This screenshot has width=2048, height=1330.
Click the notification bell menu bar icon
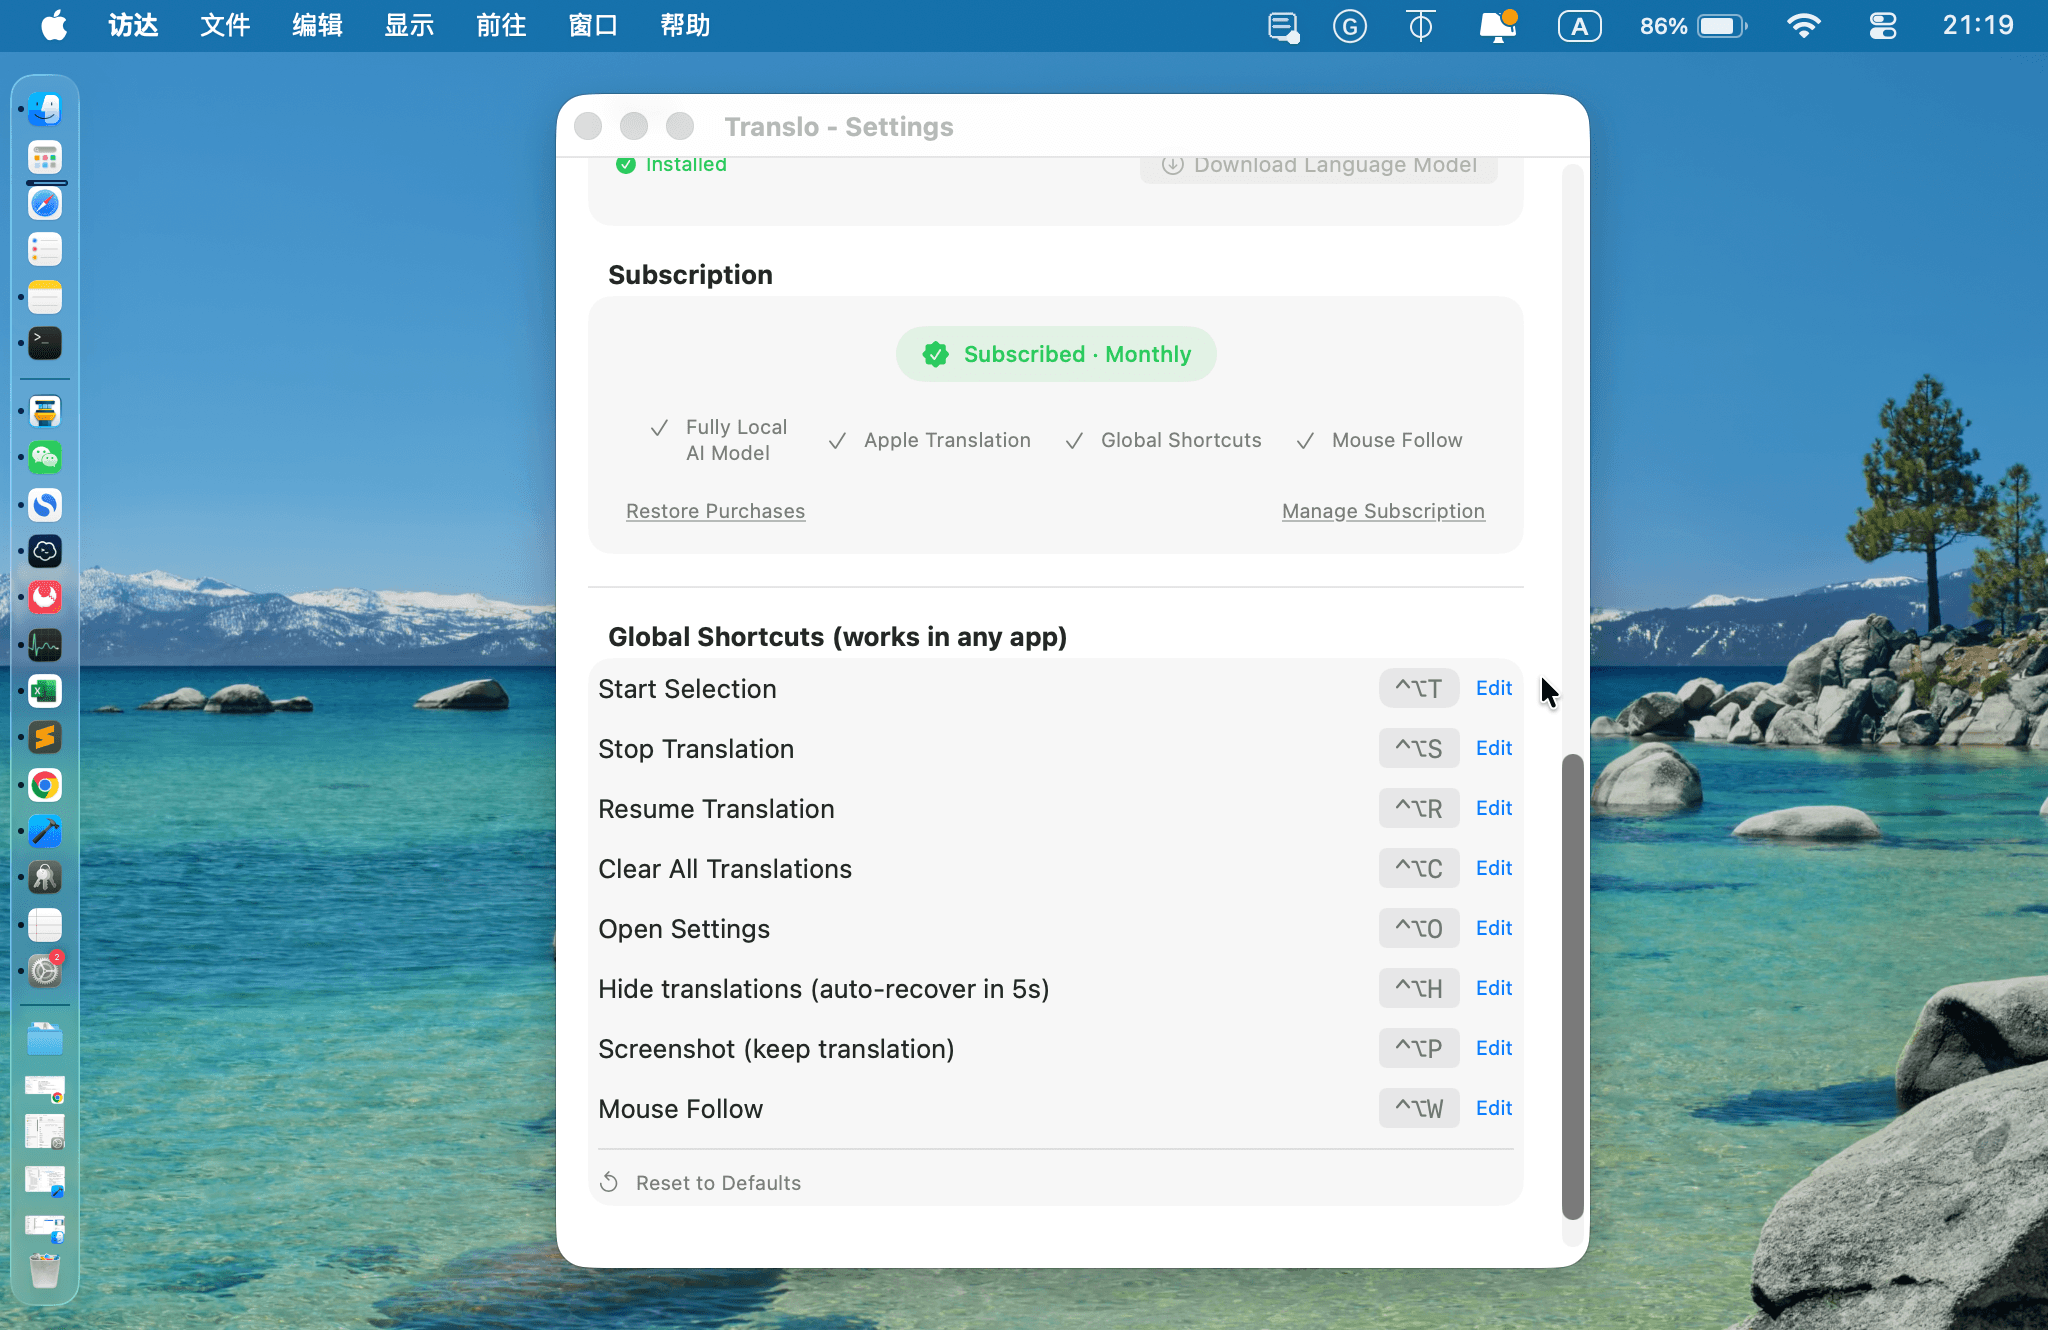tap(1498, 26)
